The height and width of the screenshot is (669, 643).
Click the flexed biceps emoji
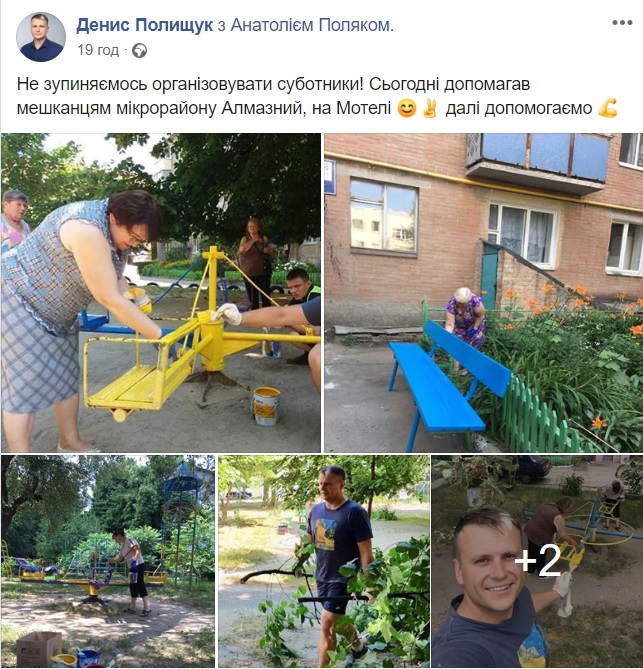(x=608, y=108)
